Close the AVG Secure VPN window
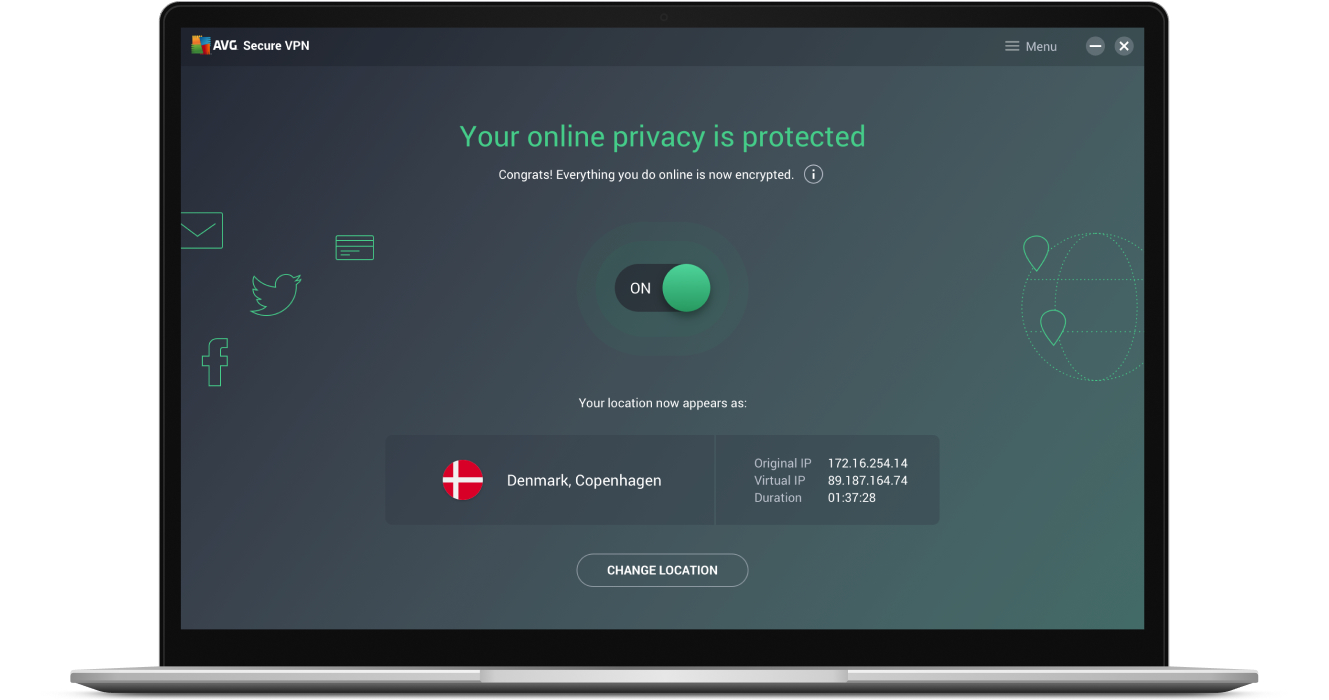Screen dimensions: 1329x700 point(1124,46)
